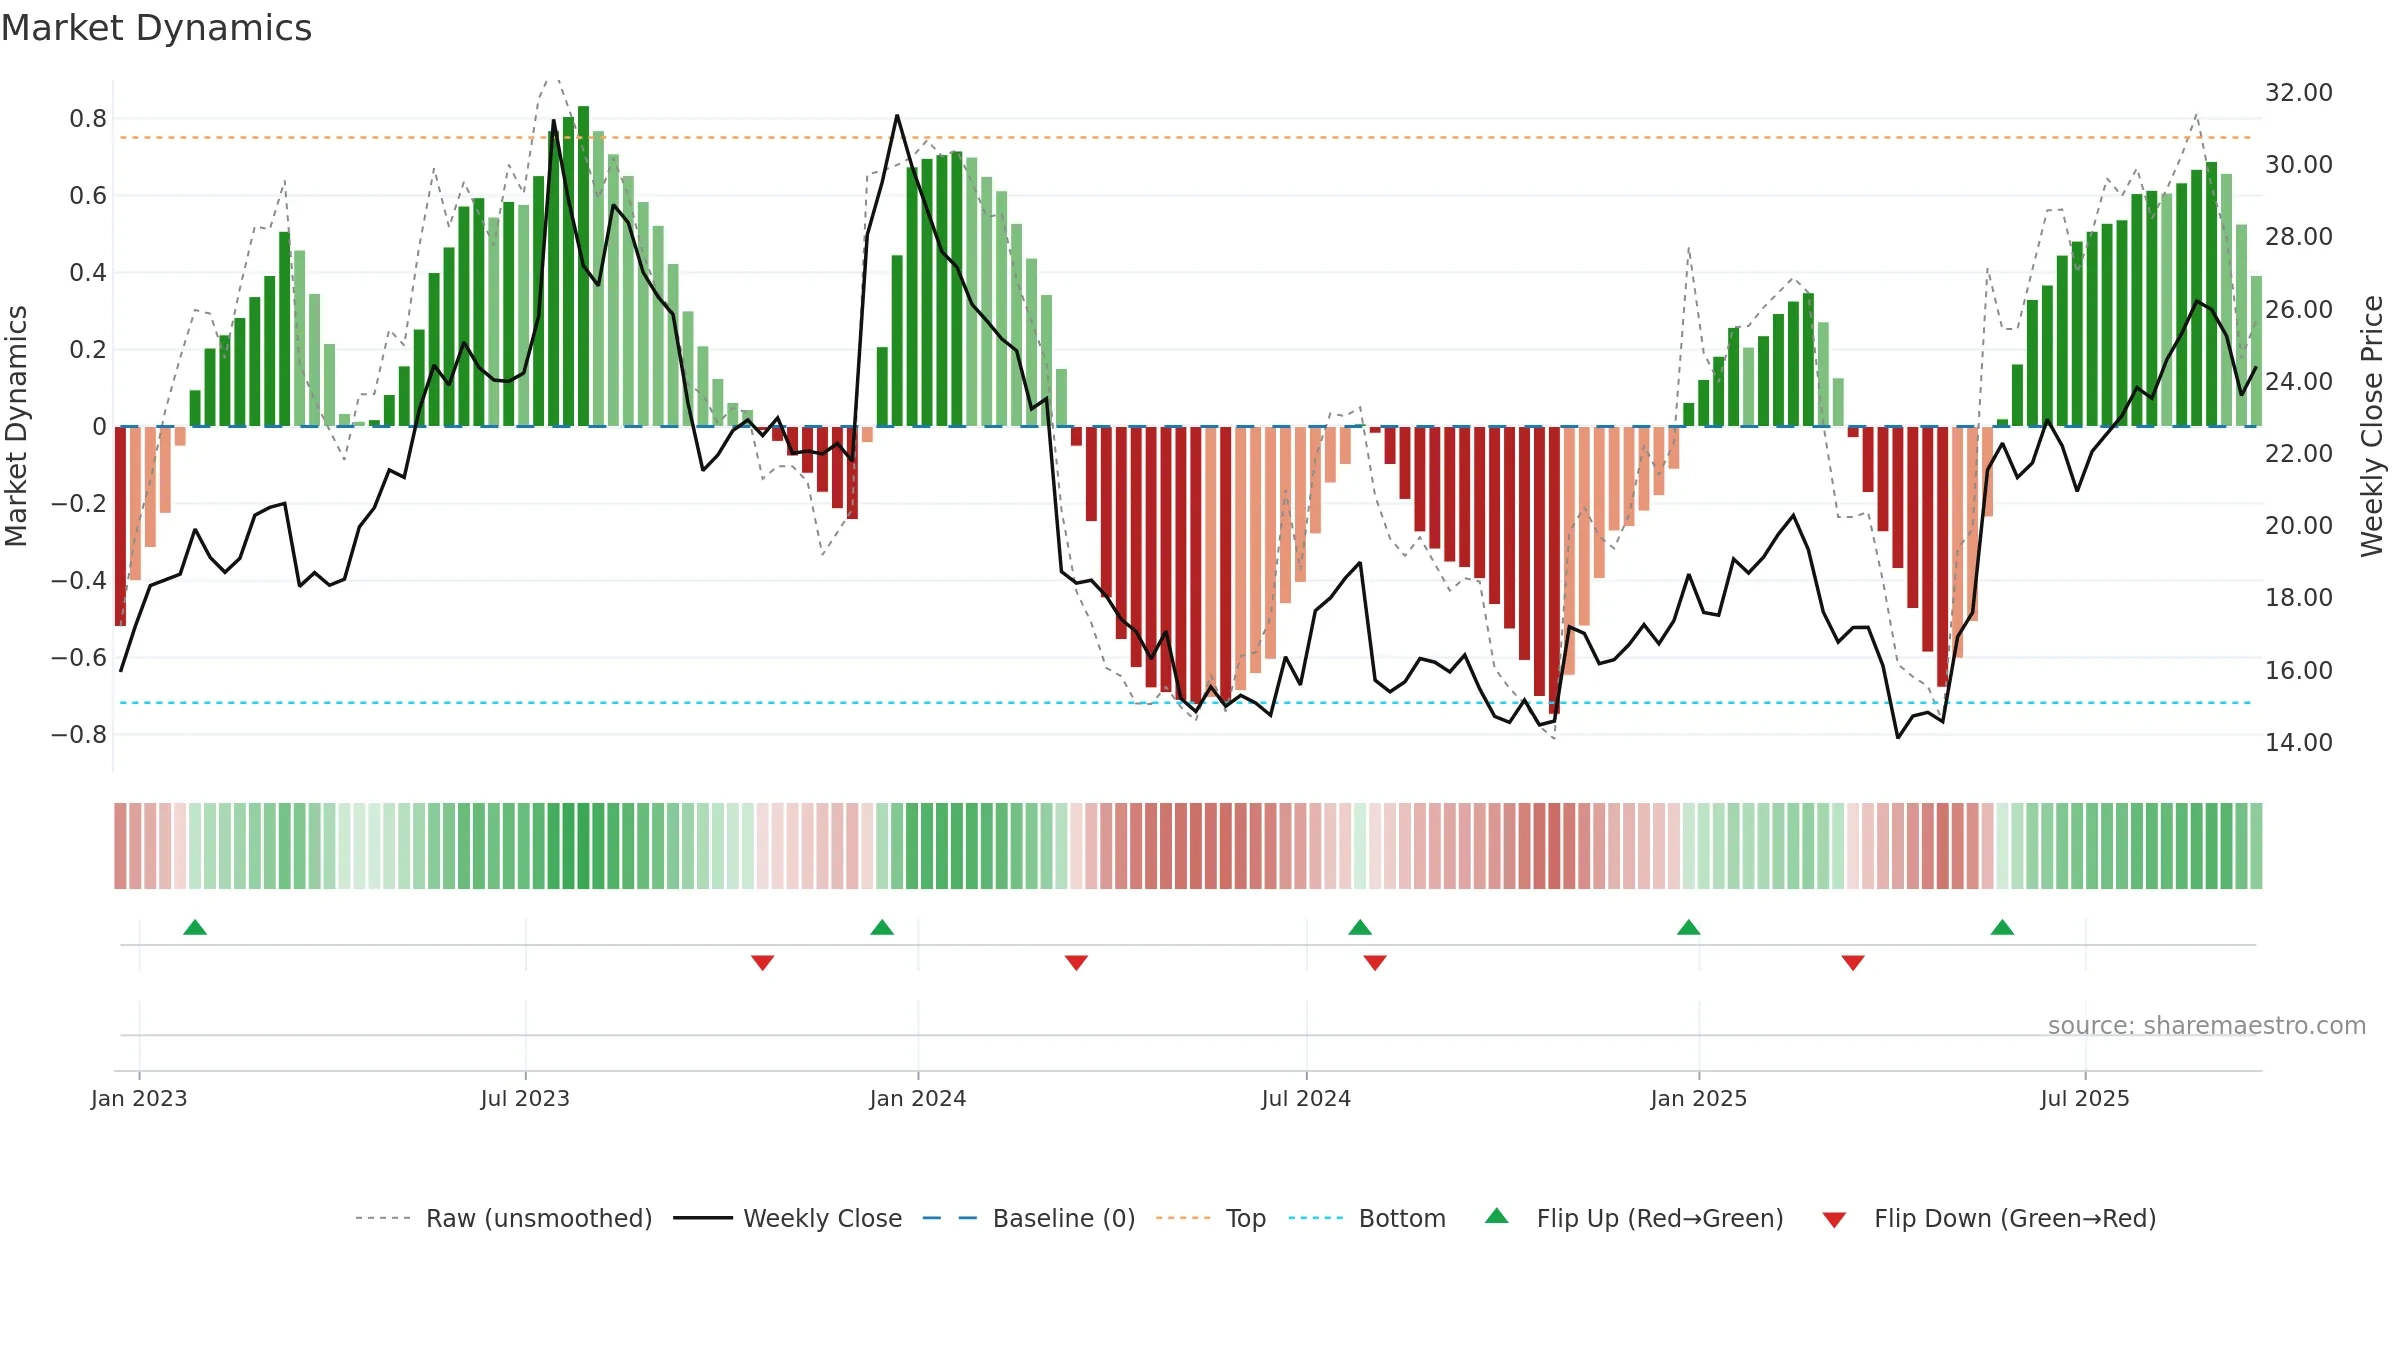The height and width of the screenshot is (1350, 2400).
Task: Click the 24.00 price axis label
Action: [x=2299, y=381]
